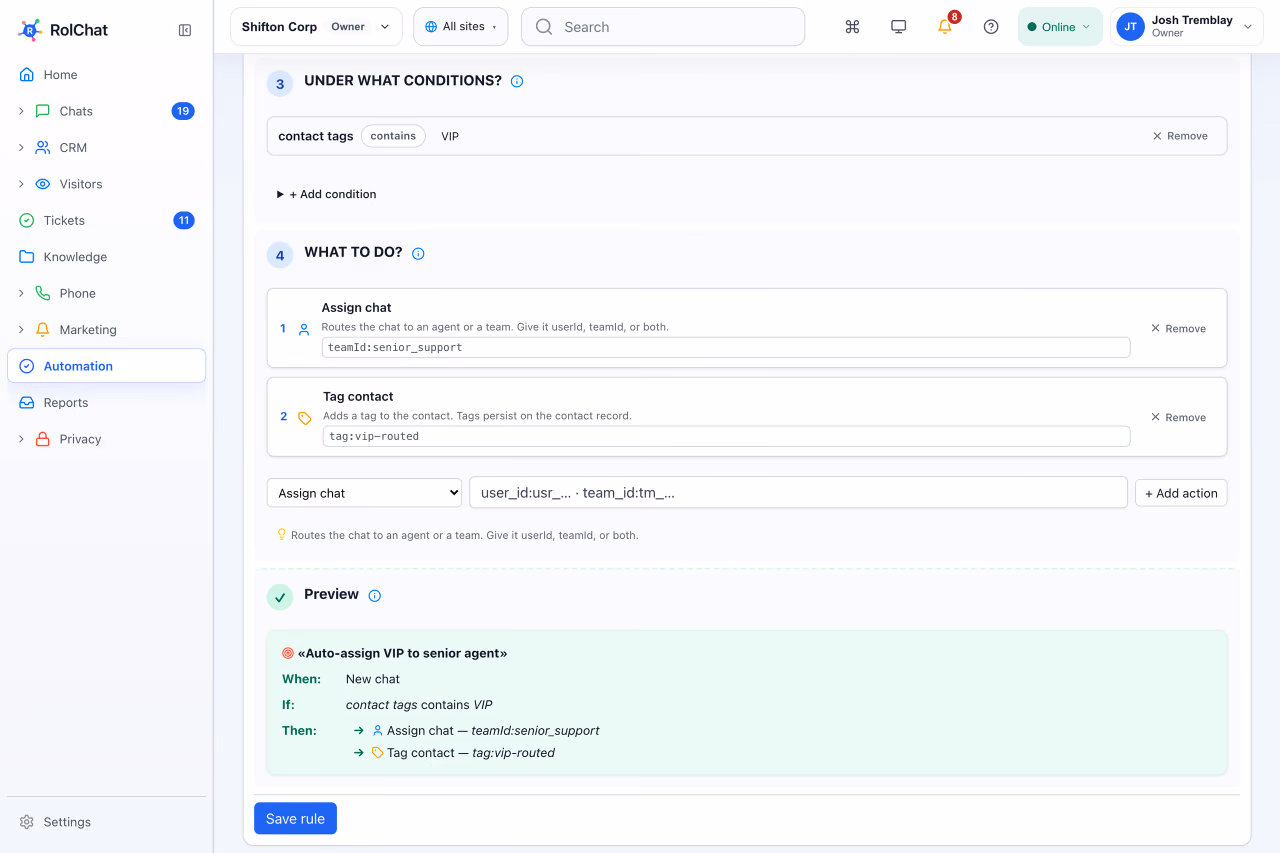This screenshot has width=1280, height=853.
Task: Open notifications bell with 8 badge
Action: (945, 27)
